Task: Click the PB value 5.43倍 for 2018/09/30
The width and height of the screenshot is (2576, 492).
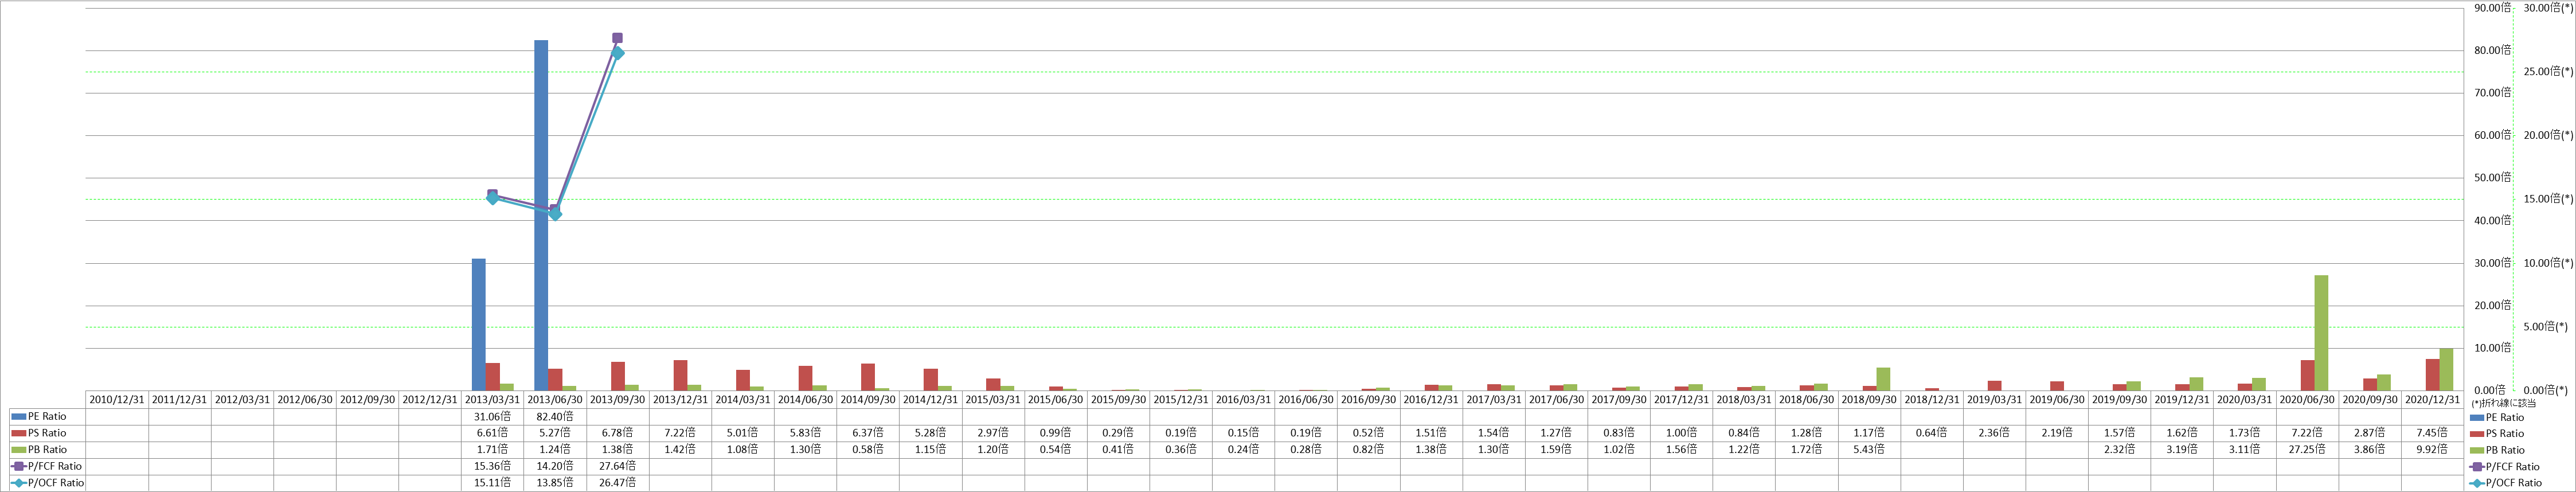Action: click(x=1869, y=450)
